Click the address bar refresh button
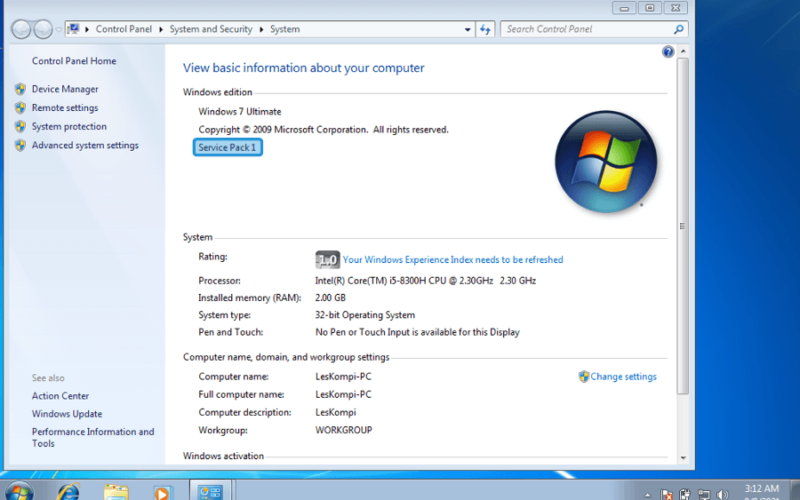800x500 pixels. (x=485, y=29)
